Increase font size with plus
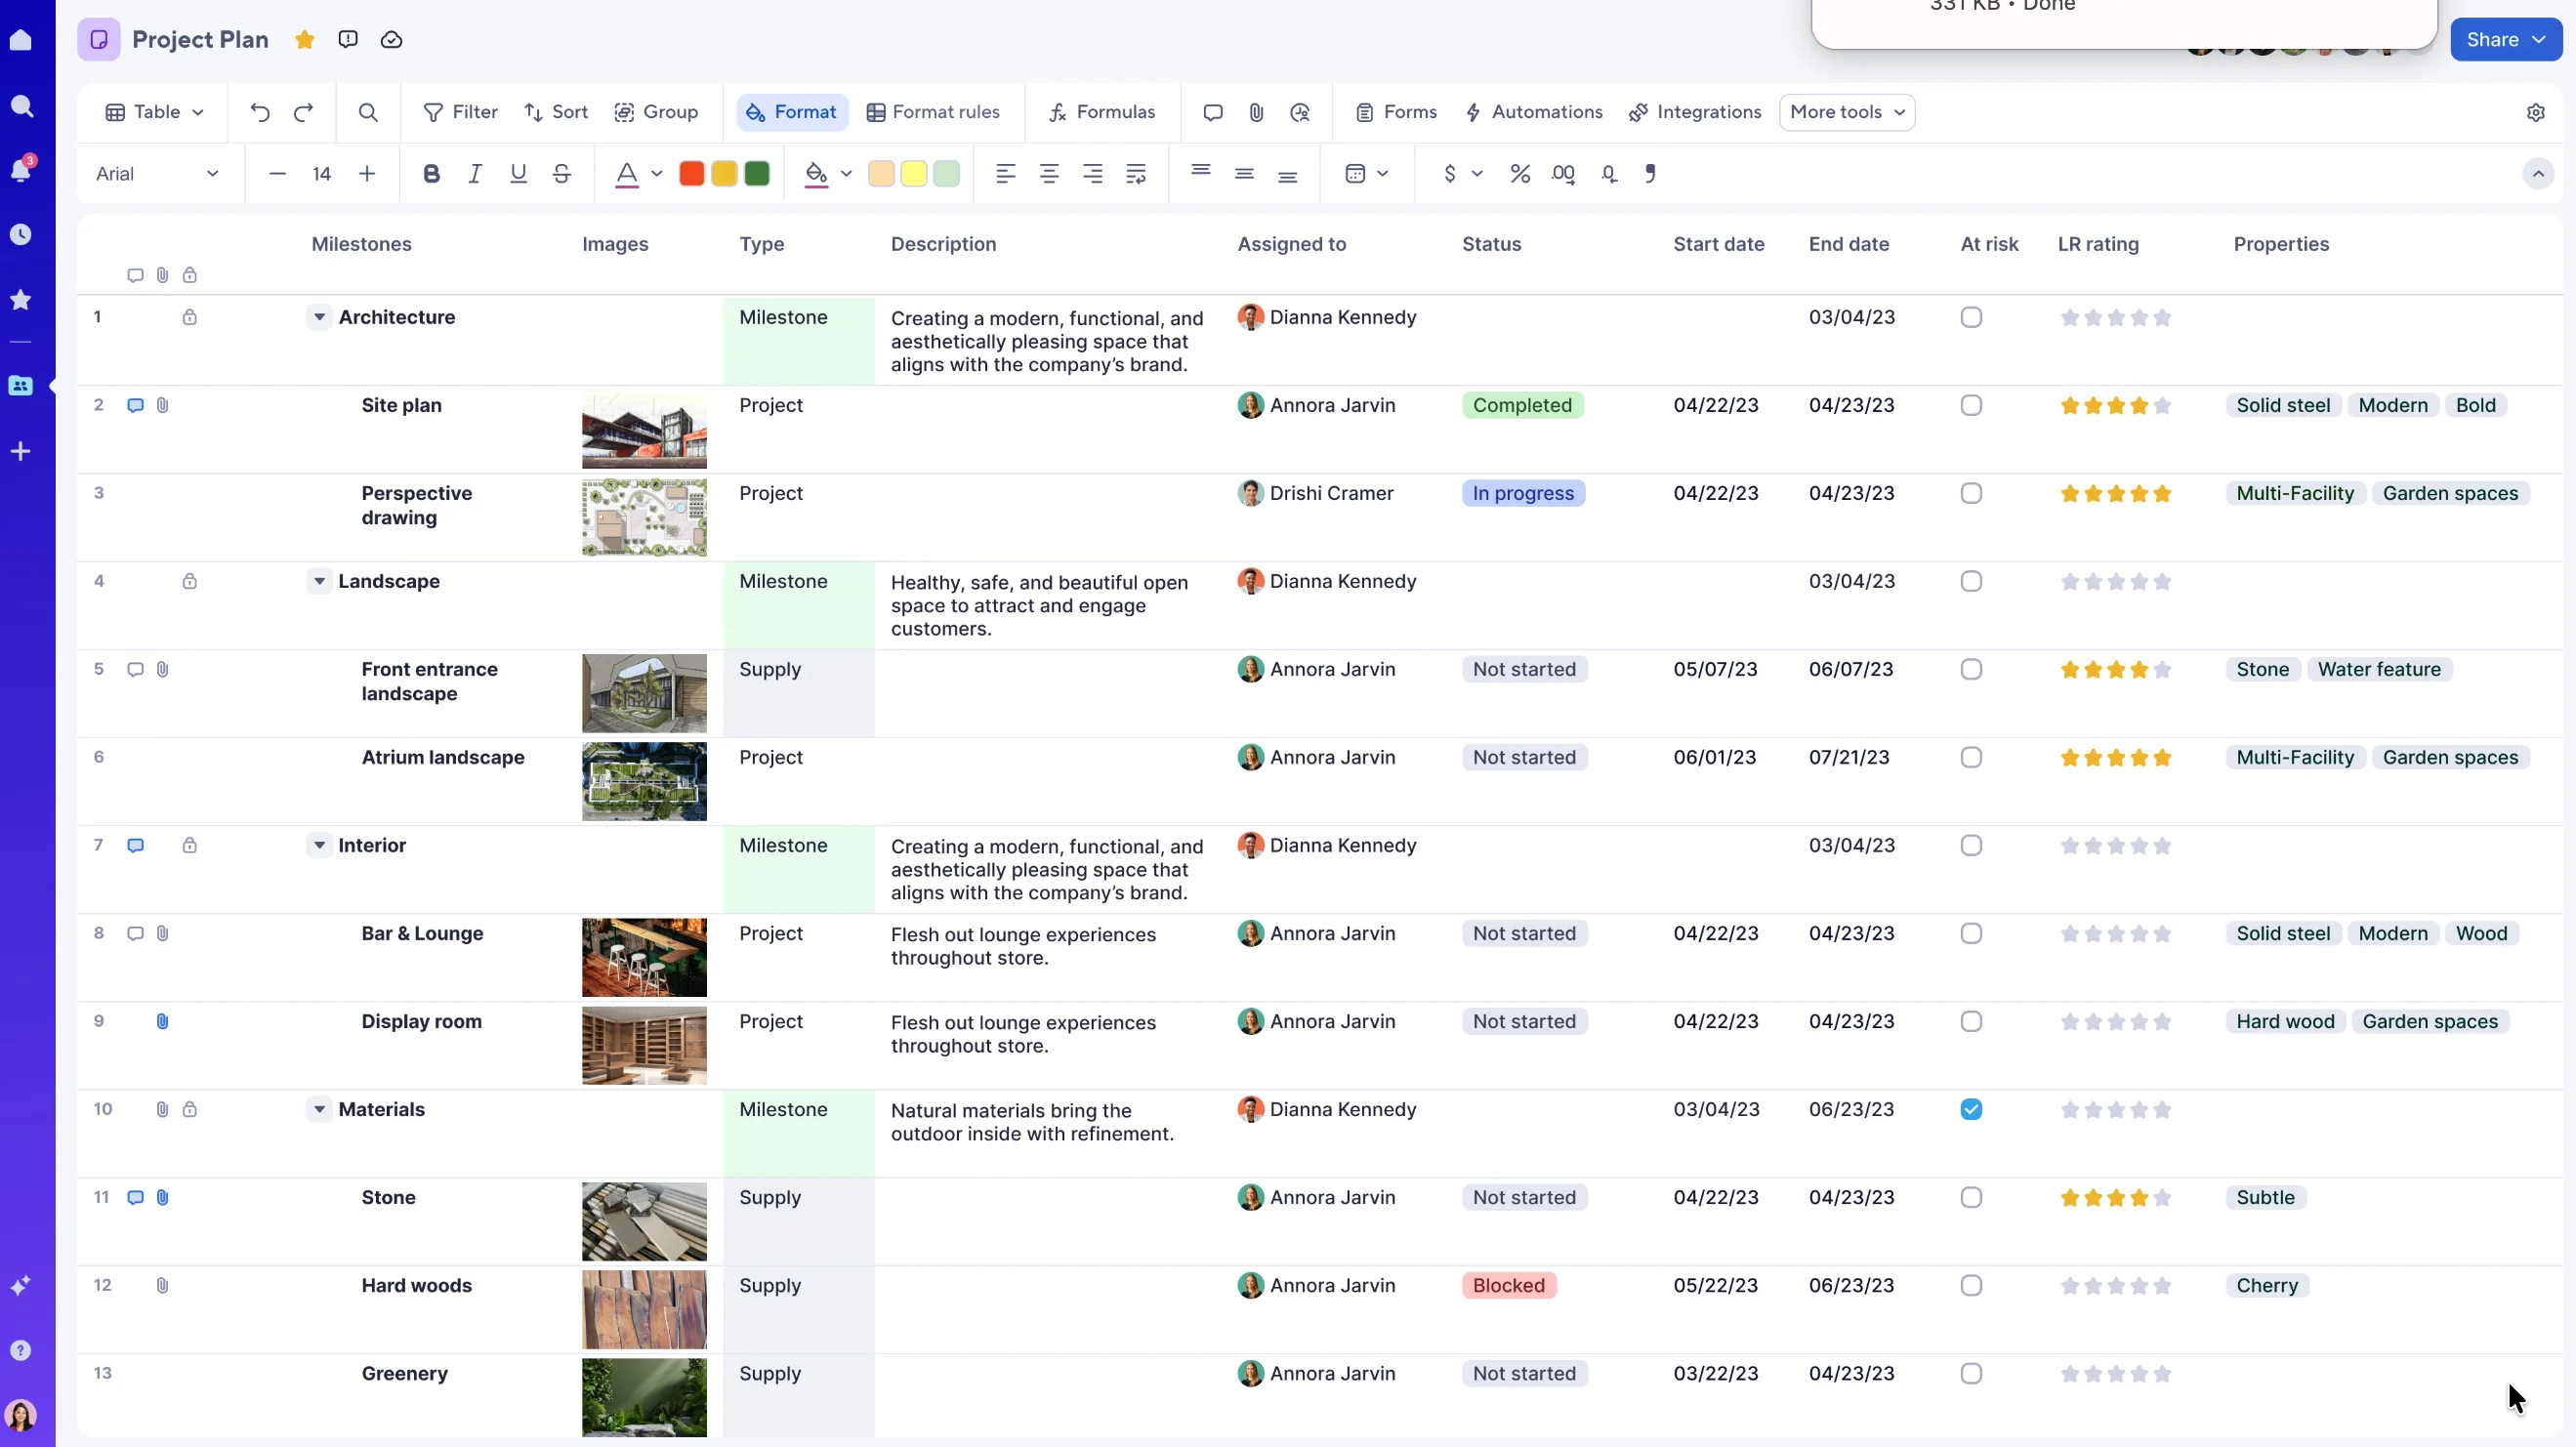The image size is (2576, 1447). click(367, 174)
